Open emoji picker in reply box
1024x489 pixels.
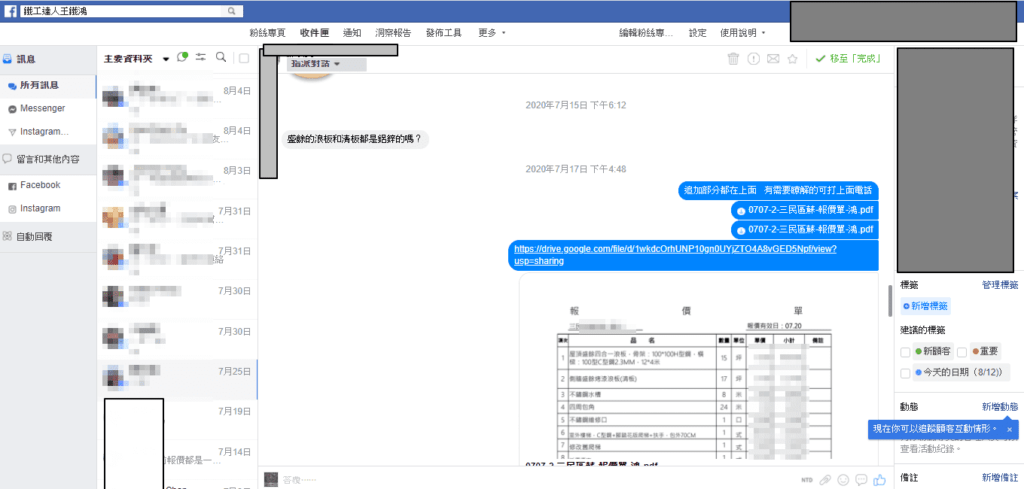[x=843, y=480]
